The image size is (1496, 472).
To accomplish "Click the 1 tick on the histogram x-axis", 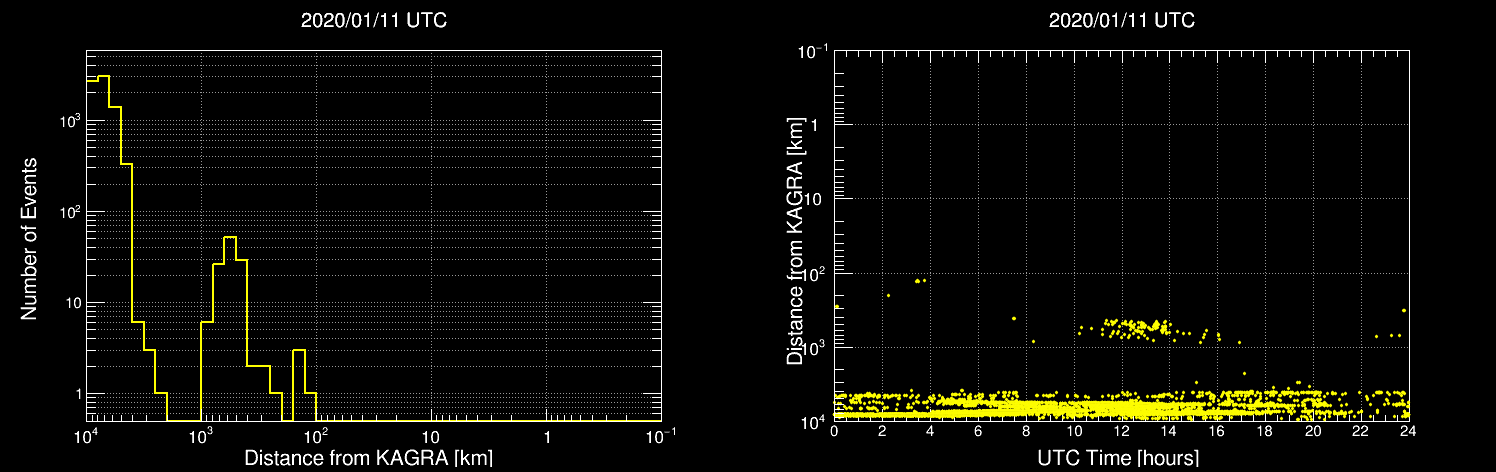I will pos(546,438).
